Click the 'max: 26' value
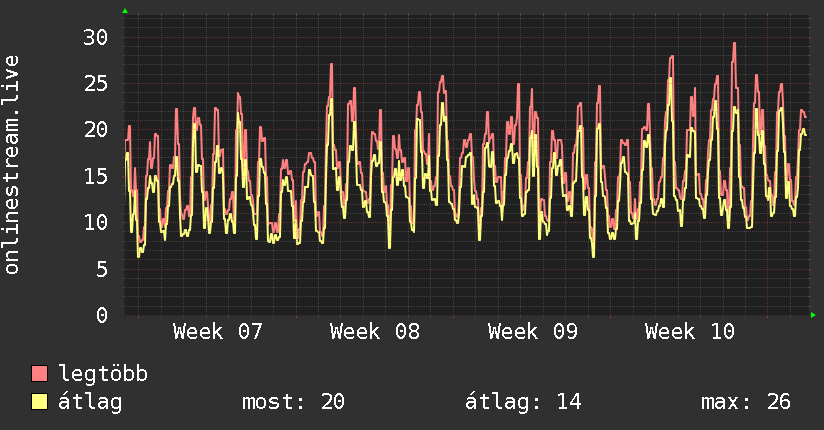This screenshot has height=430, width=824. (746, 402)
